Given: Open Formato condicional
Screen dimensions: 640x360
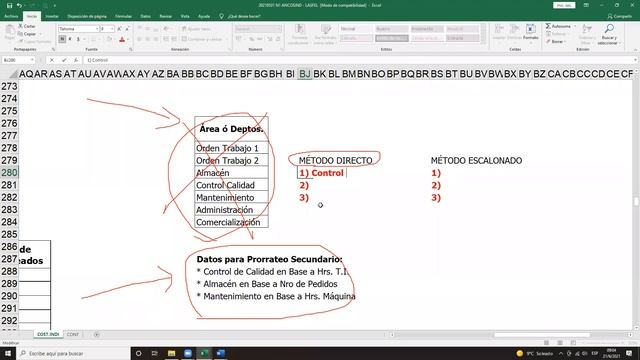Looking at the screenshot, I should 300,34.
